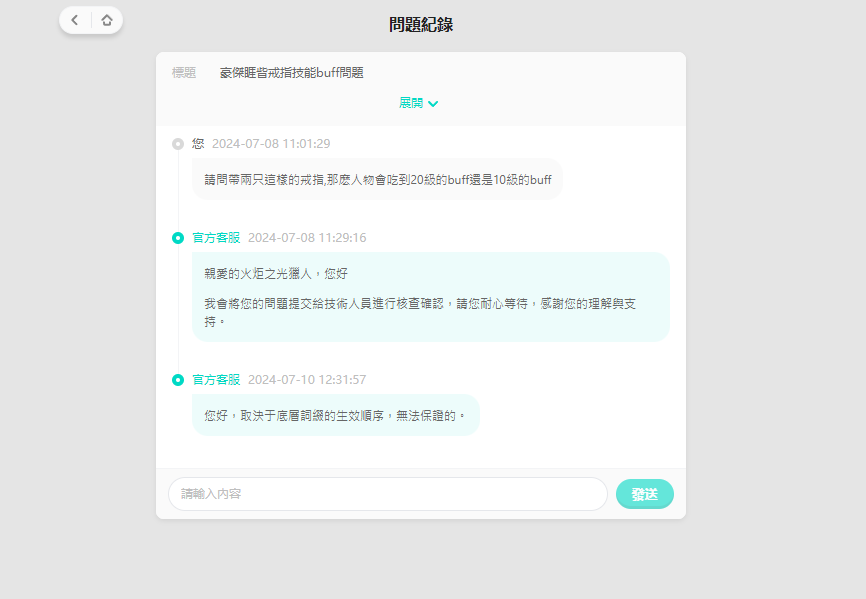Click the 標題 header label
This screenshot has width=866, height=599.
coord(183,72)
